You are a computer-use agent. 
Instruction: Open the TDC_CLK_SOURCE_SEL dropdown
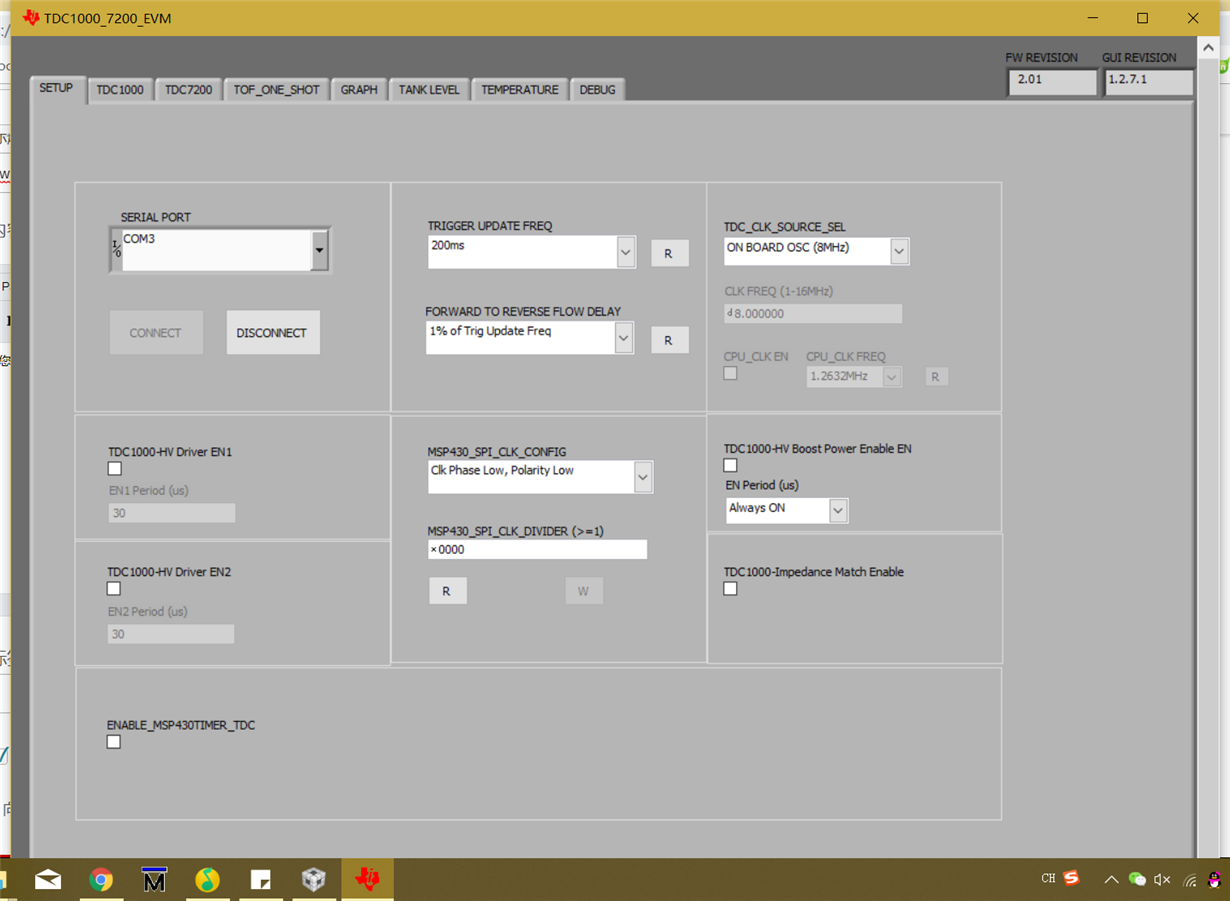900,251
